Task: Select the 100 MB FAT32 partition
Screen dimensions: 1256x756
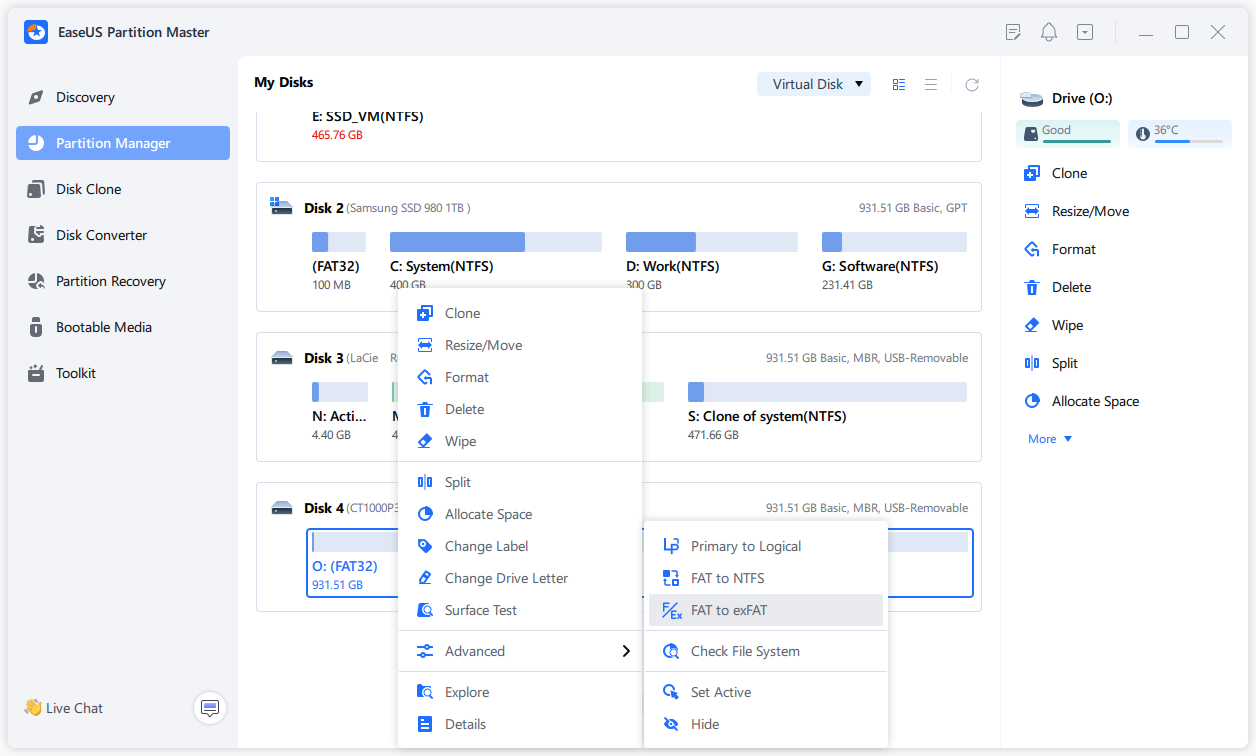Action: tap(339, 261)
